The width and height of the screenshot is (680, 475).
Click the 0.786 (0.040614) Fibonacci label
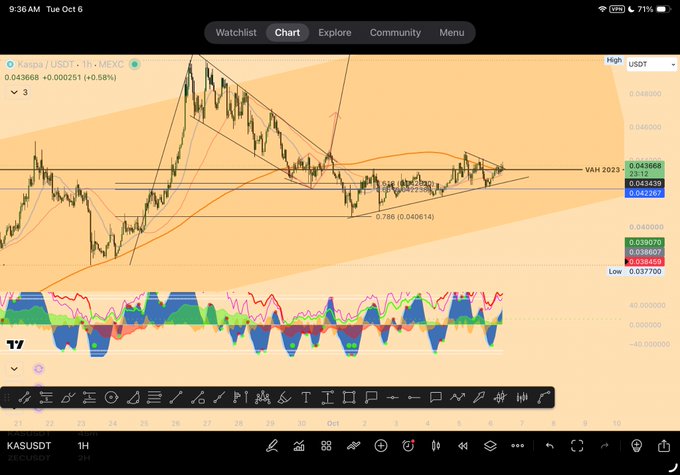(x=405, y=217)
